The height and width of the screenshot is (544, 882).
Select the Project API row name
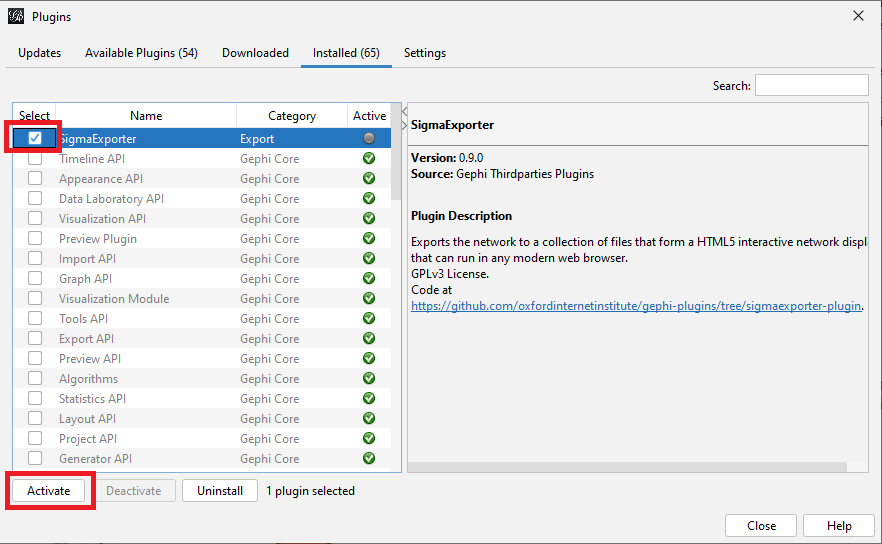click(88, 439)
